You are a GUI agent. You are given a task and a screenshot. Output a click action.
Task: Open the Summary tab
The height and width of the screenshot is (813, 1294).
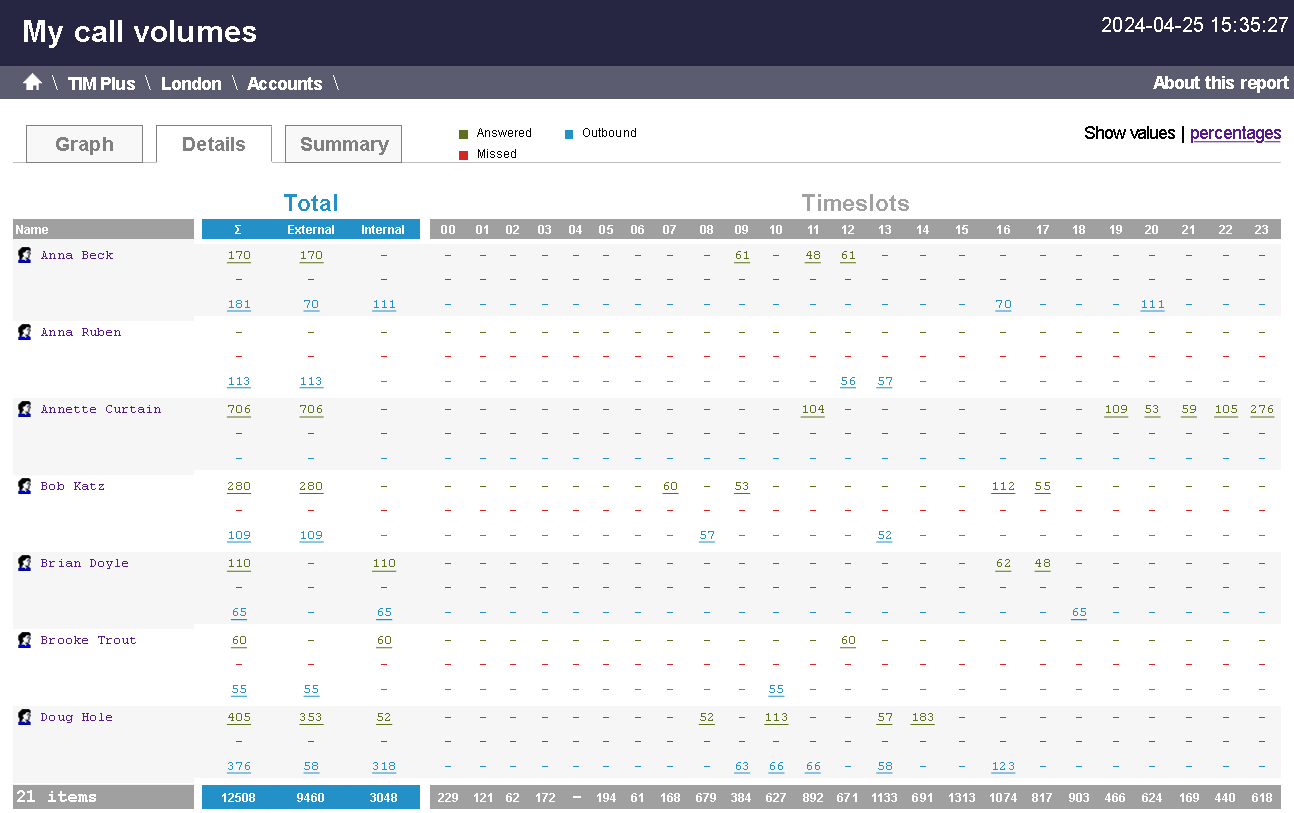(x=343, y=144)
